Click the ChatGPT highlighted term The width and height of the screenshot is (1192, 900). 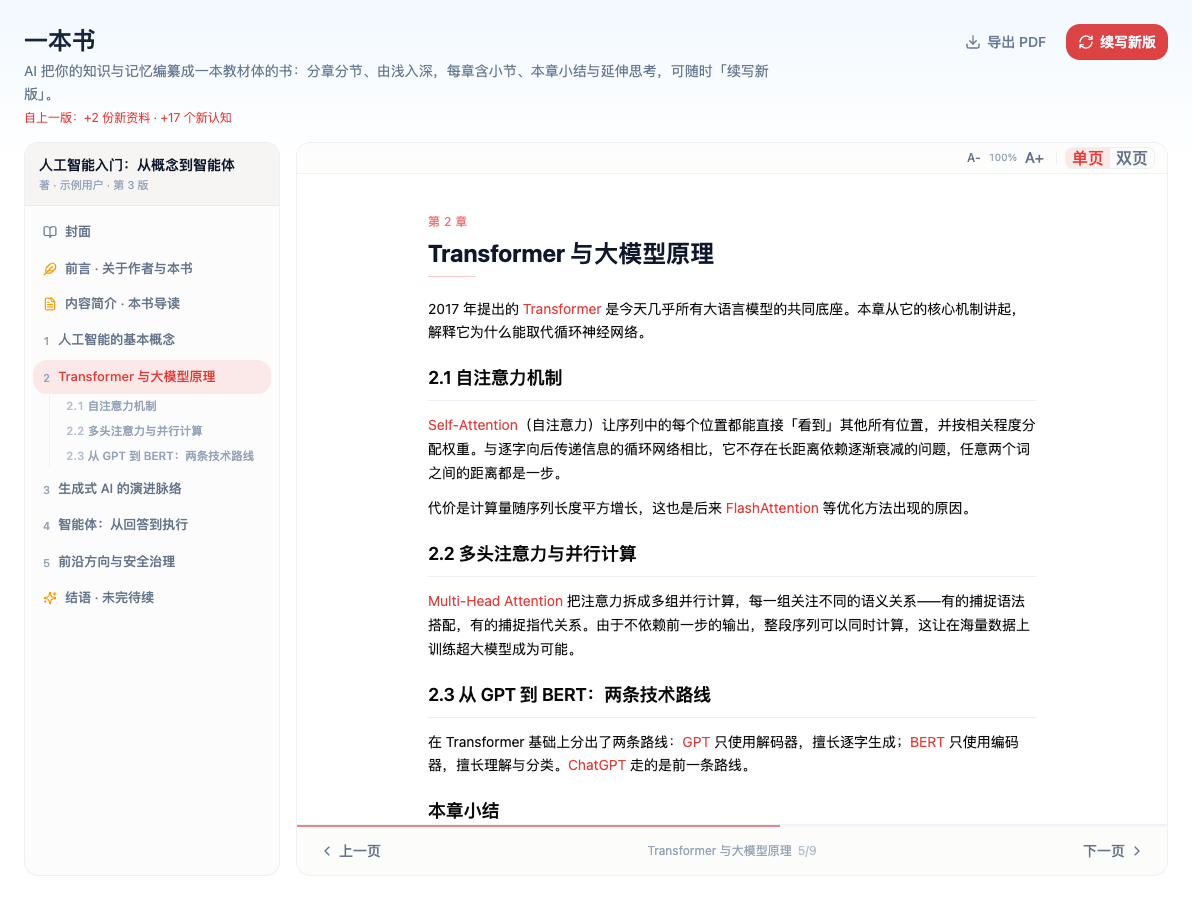pyautogui.click(x=597, y=765)
